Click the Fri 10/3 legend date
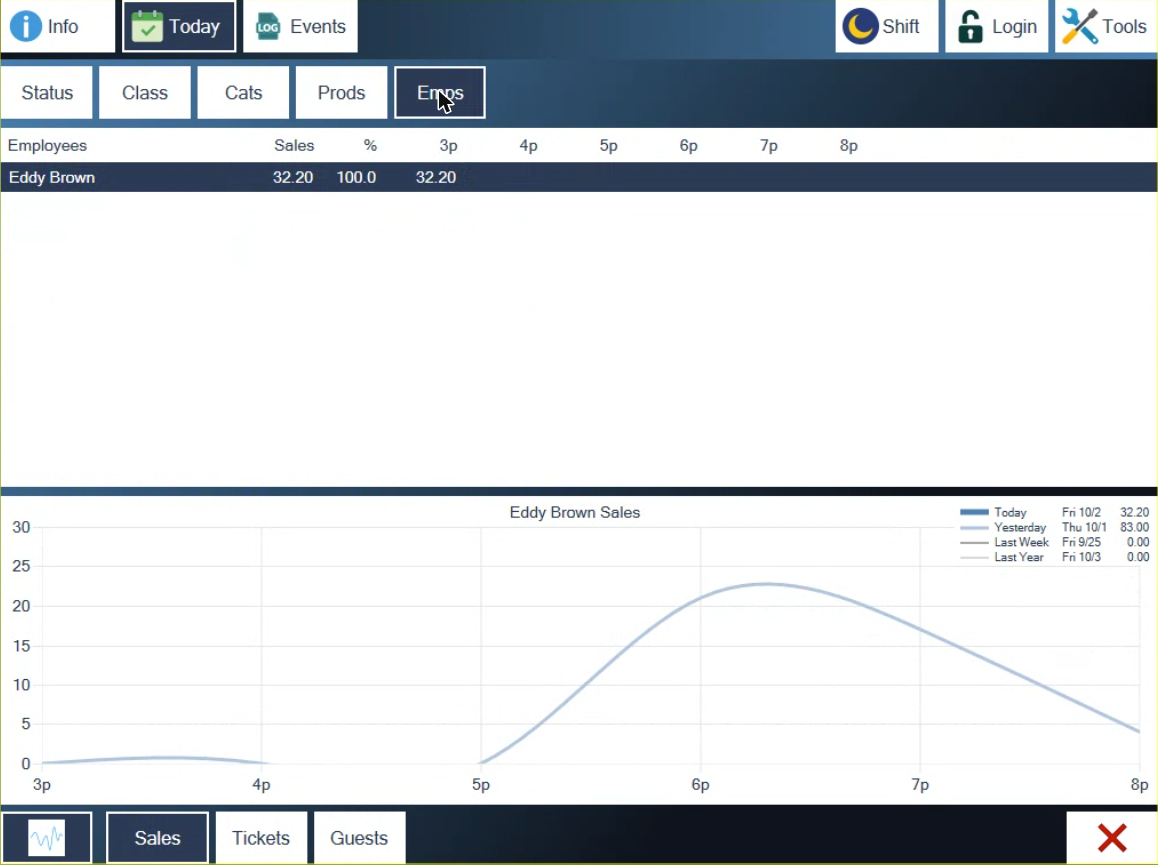 [1081, 557]
